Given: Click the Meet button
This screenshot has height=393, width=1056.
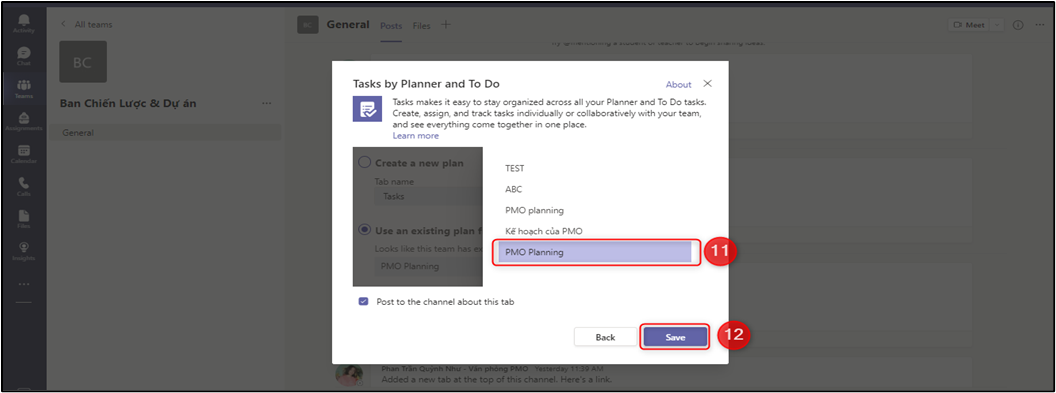Looking at the screenshot, I should pos(969,25).
